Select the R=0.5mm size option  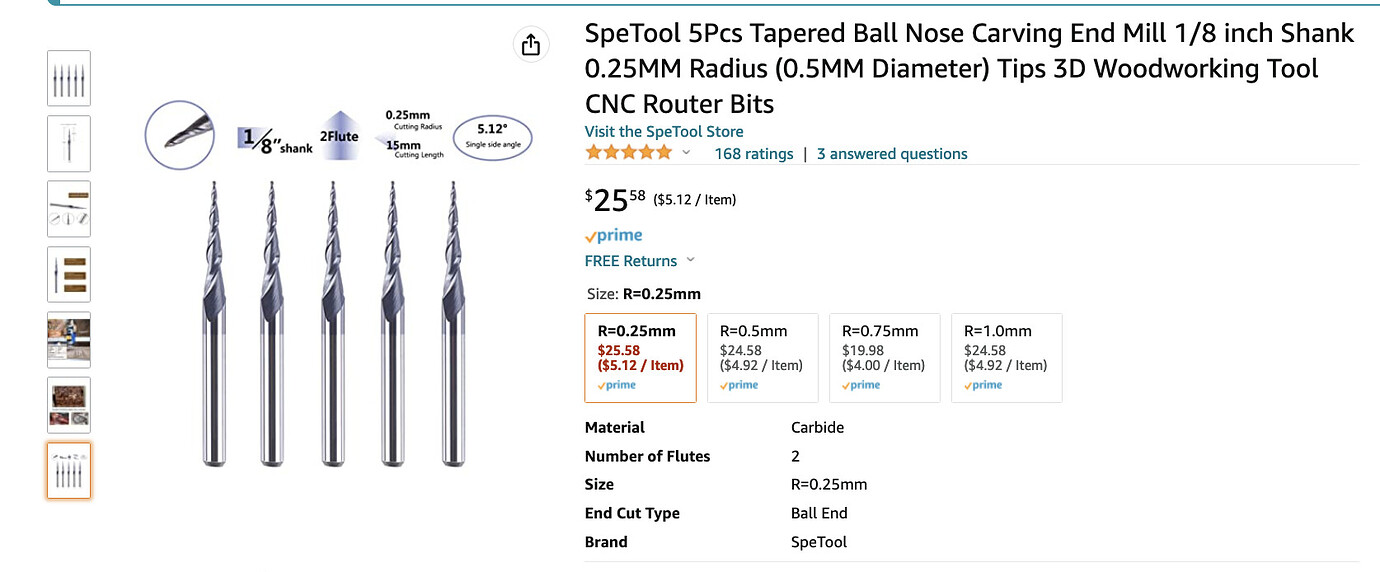(762, 357)
